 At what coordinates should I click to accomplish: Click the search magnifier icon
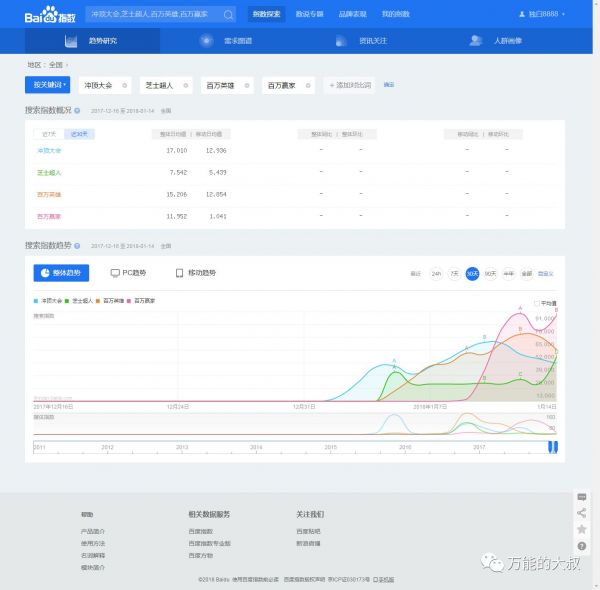(228, 15)
